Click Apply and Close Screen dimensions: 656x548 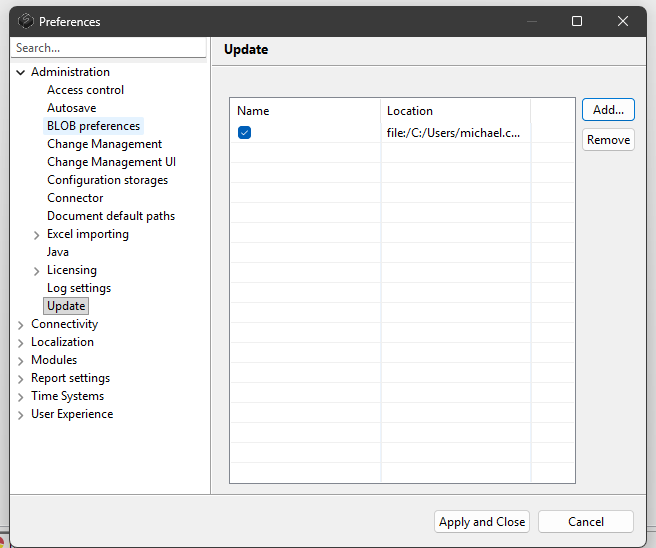[x=482, y=521]
